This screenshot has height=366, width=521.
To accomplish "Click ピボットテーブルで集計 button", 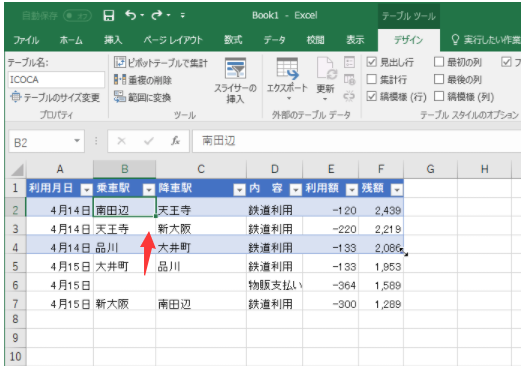I will (161, 63).
